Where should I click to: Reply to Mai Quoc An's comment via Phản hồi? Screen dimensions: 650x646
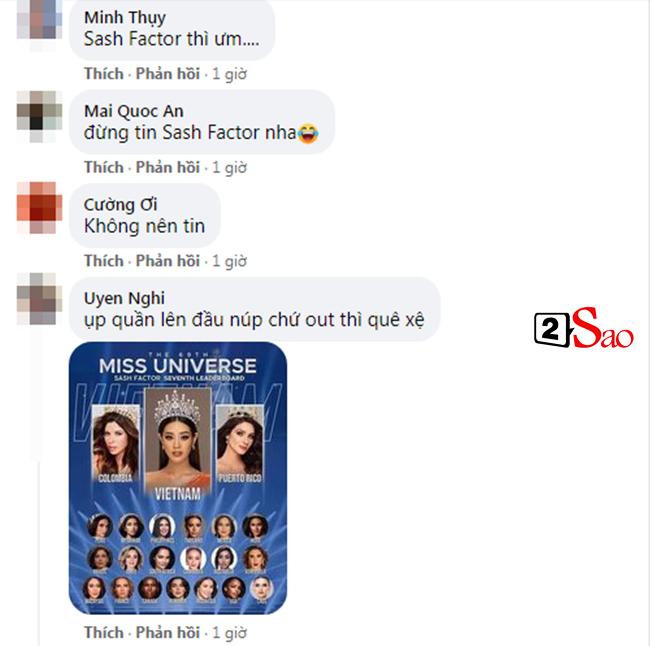click(x=168, y=168)
